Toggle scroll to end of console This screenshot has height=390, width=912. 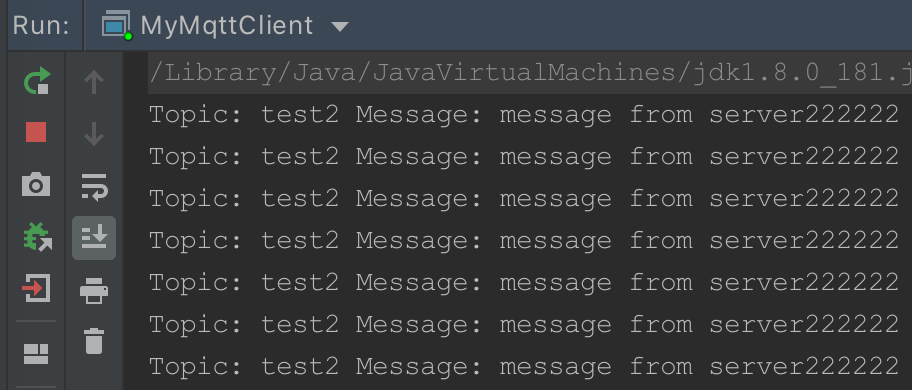pos(94,238)
